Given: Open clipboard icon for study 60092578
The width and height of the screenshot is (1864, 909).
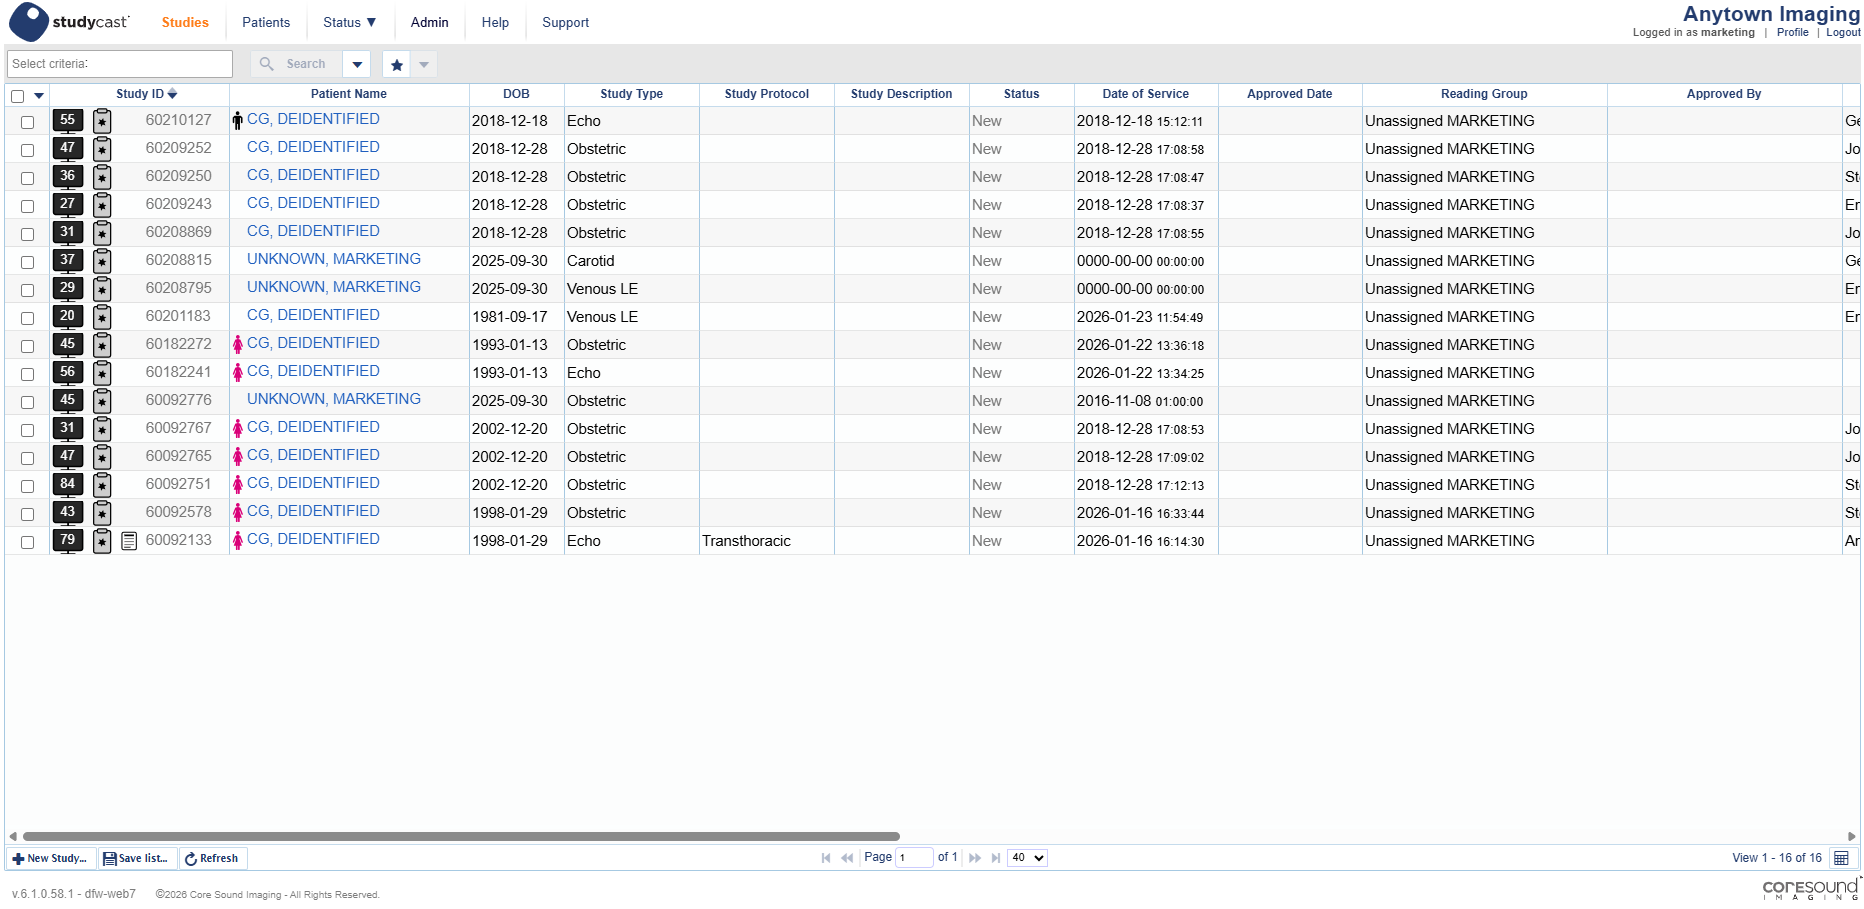Looking at the screenshot, I should pyautogui.click(x=102, y=513).
